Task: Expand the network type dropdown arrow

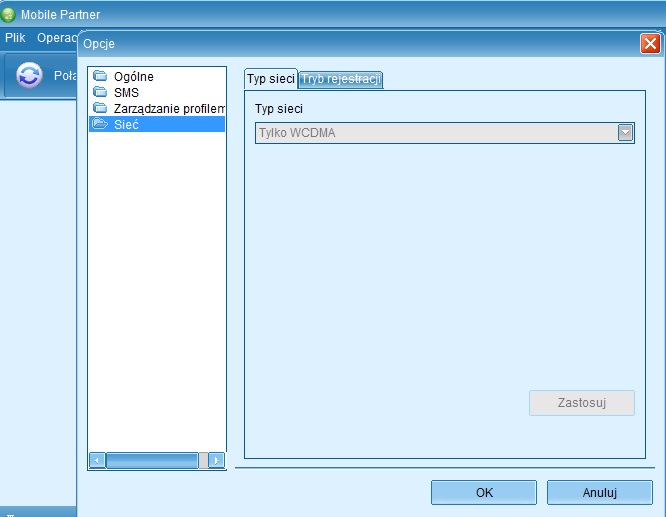Action: 625,133
